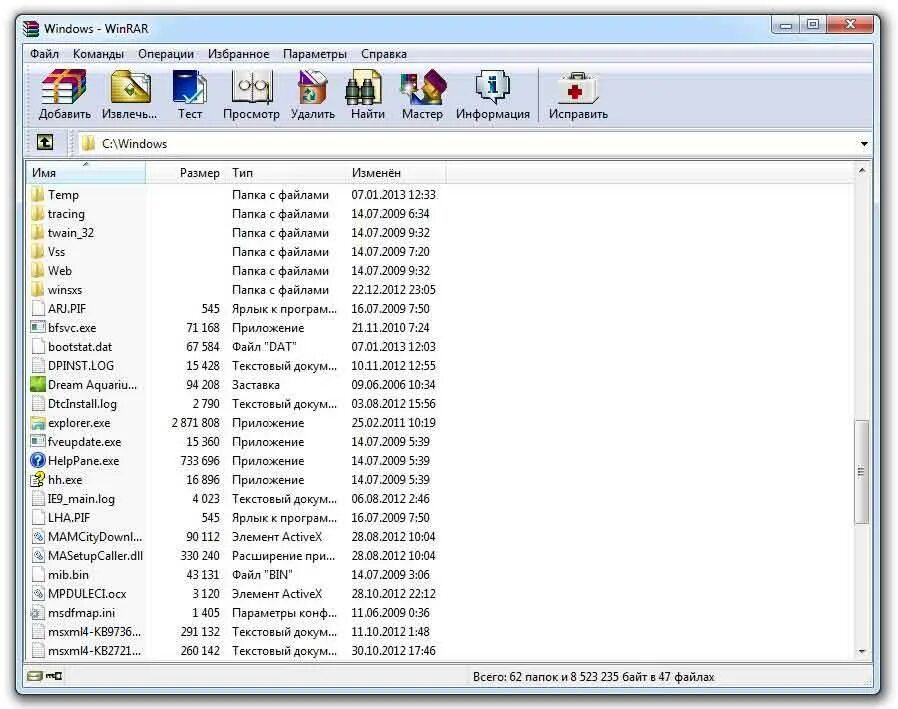Click the Заставка type cell
Viewport: 898px width, 709px height.
[x=256, y=385]
